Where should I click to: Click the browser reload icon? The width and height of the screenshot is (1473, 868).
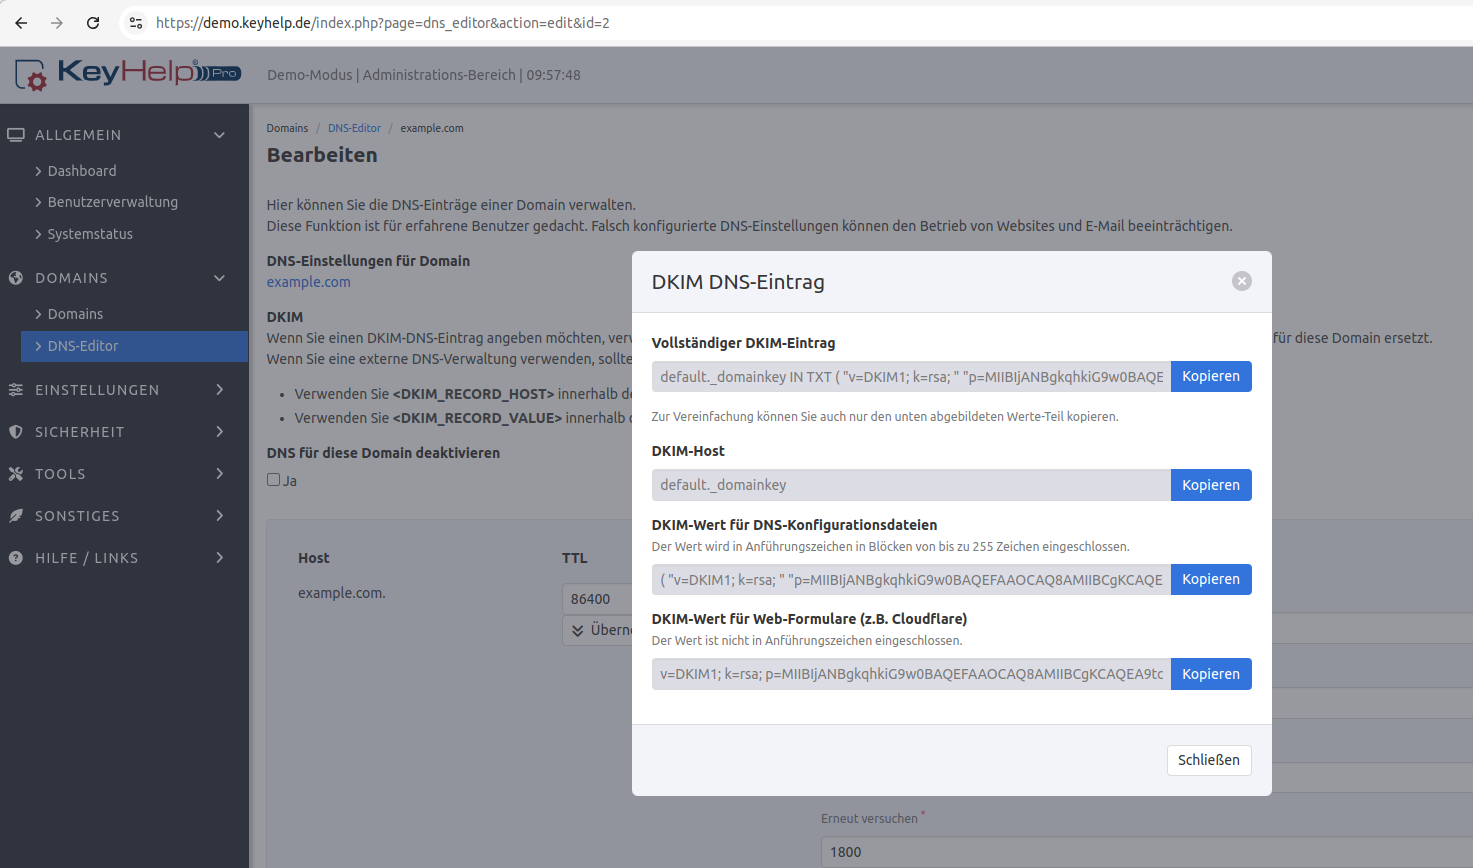tap(93, 23)
